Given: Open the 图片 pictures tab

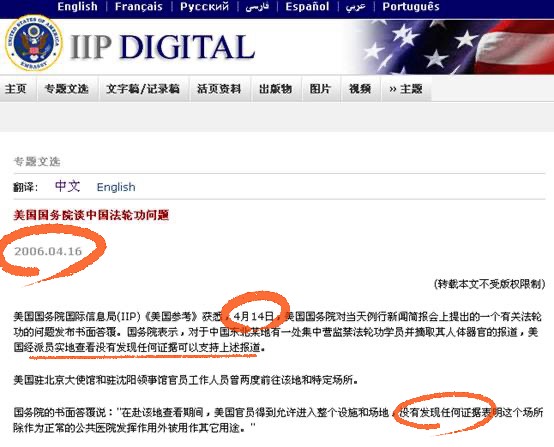Looking at the screenshot, I should (x=320, y=89).
